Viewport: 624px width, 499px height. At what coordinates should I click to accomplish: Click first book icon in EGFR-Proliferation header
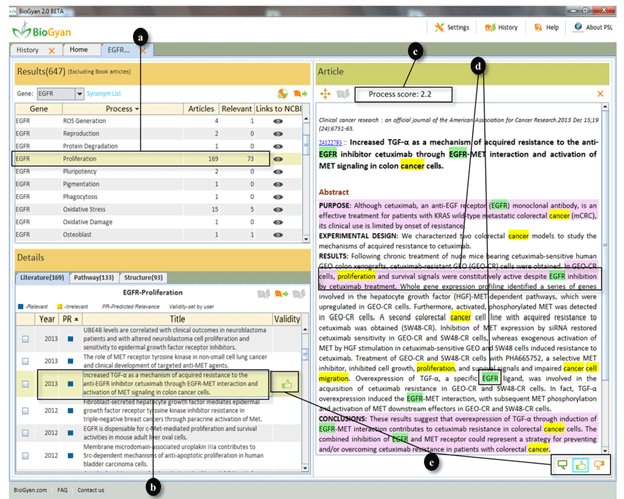263,294
